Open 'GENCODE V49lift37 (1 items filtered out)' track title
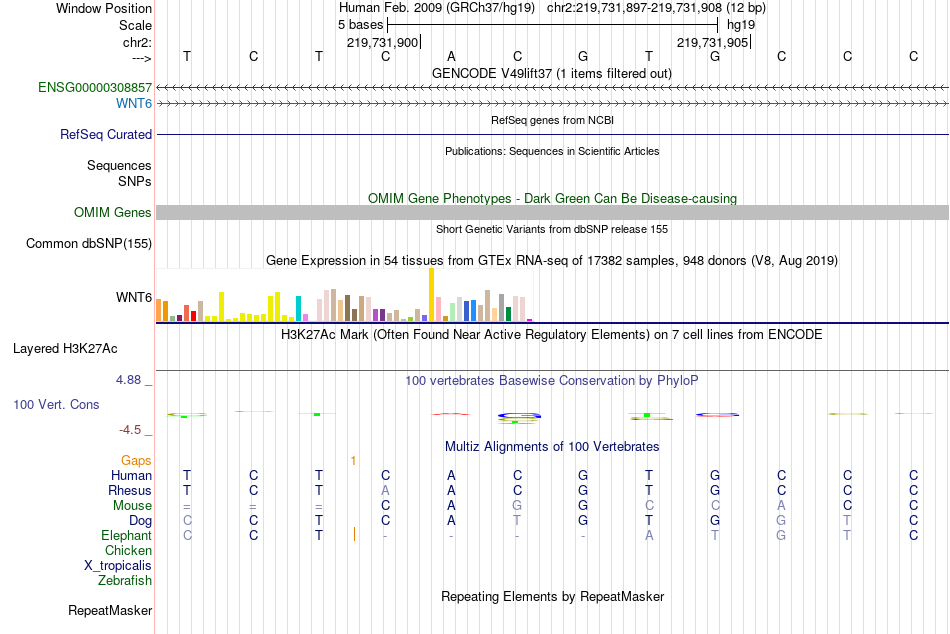This screenshot has height=634, width=950. click(552, 73)
